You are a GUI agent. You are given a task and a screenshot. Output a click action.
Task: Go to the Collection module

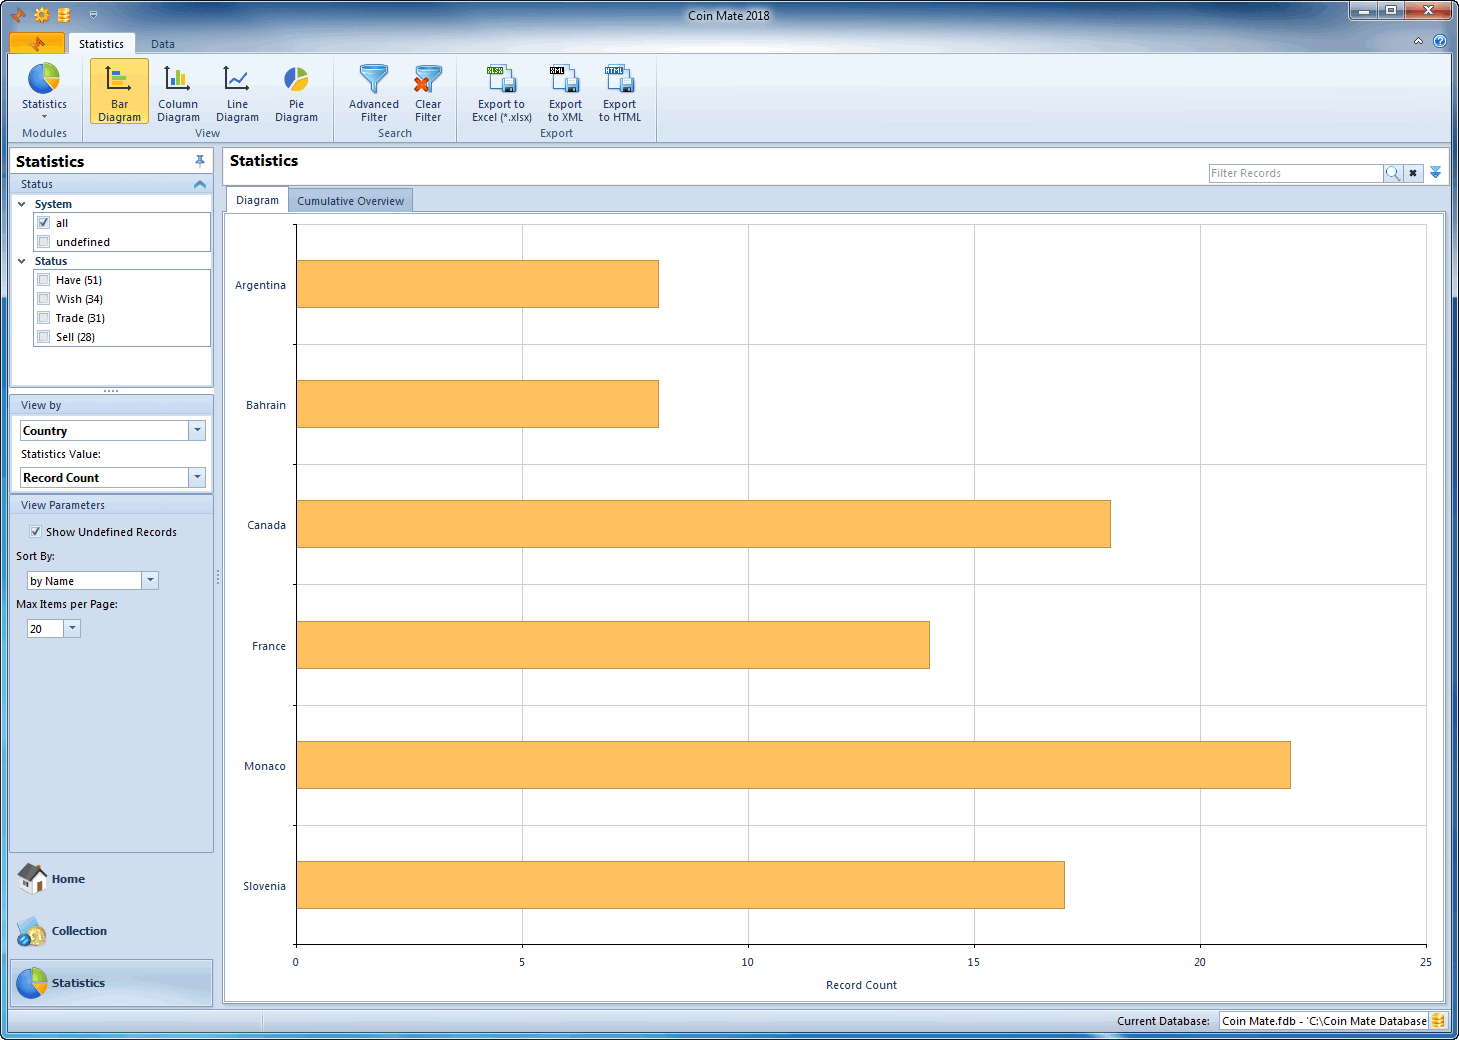pyautogui.click(x=78, y=931)
